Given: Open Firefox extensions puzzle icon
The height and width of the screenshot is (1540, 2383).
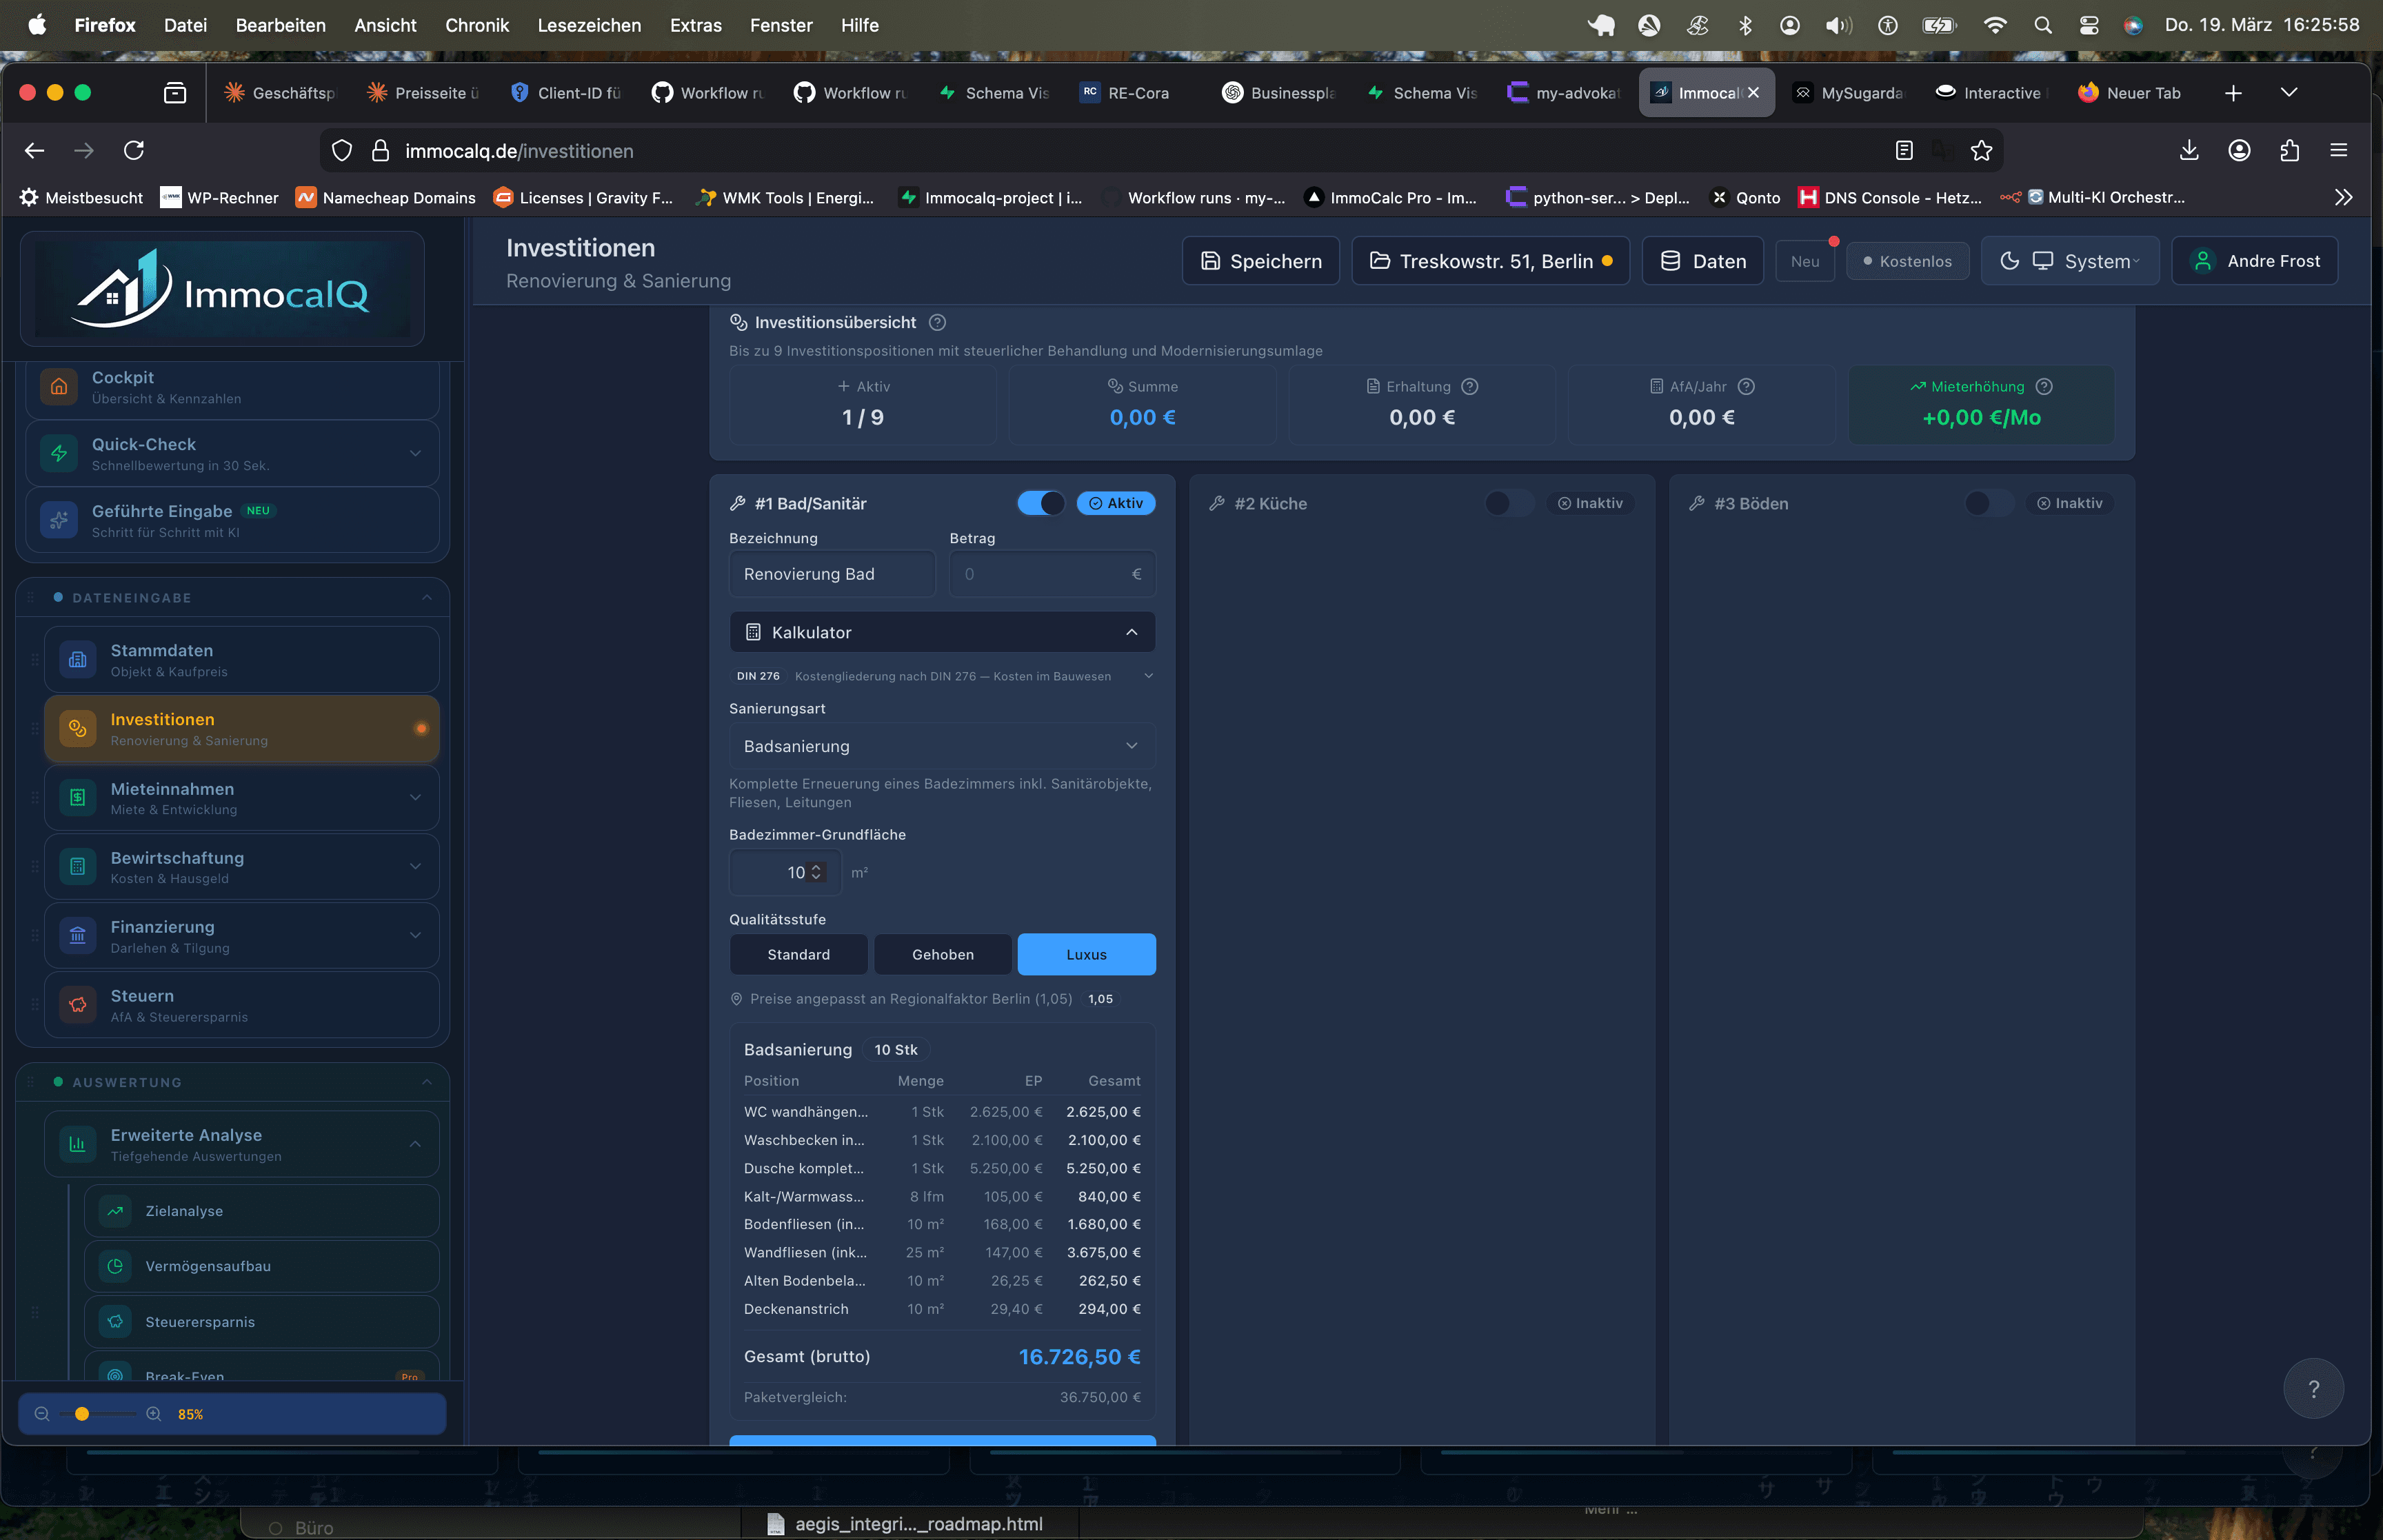Looking at the screenshot, I should pos(2290,150).
